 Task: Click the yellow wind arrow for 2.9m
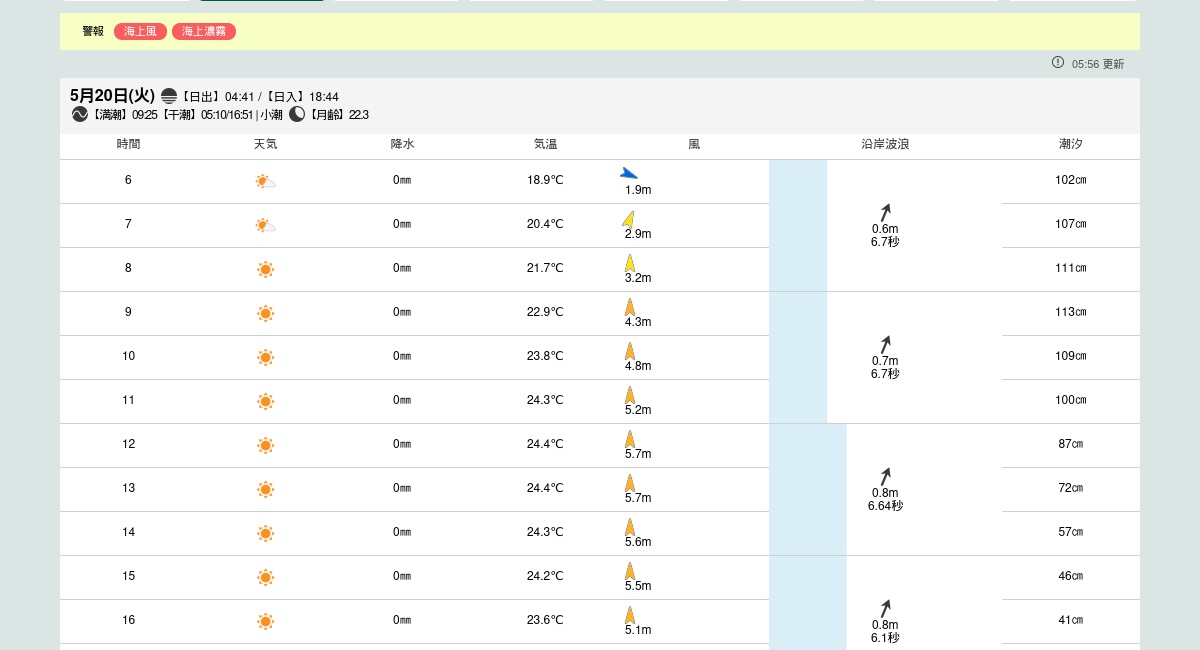pyautogui.click(x=628, y=219)
